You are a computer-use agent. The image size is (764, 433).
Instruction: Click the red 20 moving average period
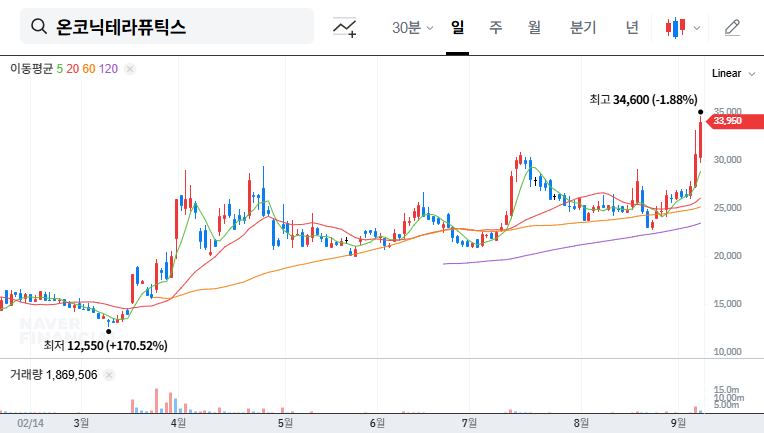pyautogui.click(x=73, y=69)
